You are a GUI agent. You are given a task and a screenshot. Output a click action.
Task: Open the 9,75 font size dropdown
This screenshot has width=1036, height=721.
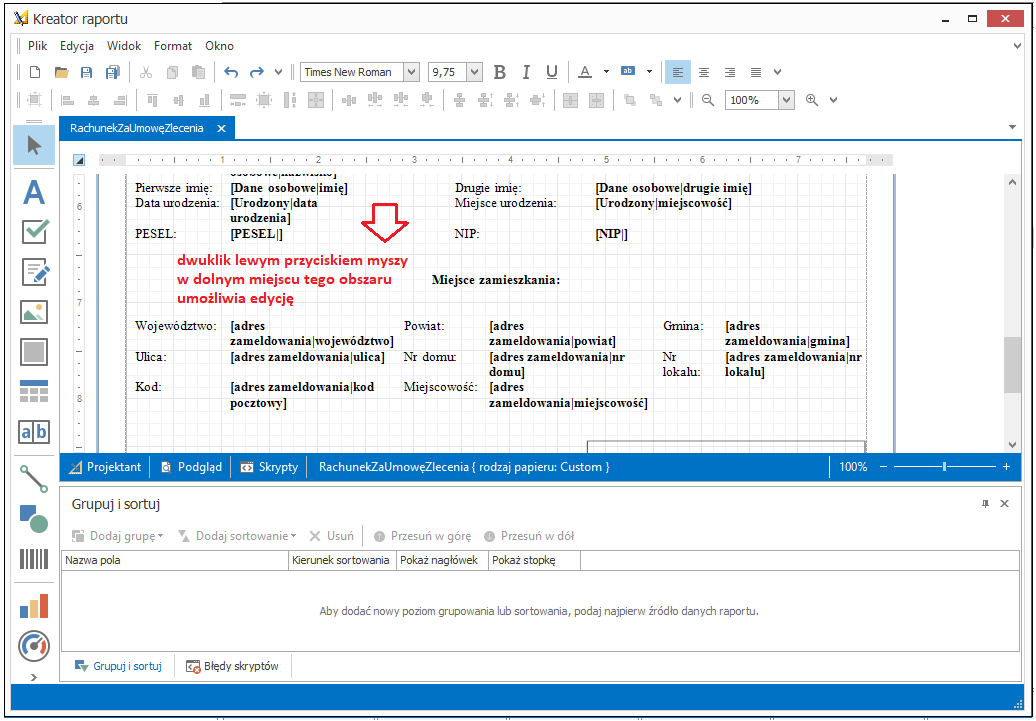474,72
